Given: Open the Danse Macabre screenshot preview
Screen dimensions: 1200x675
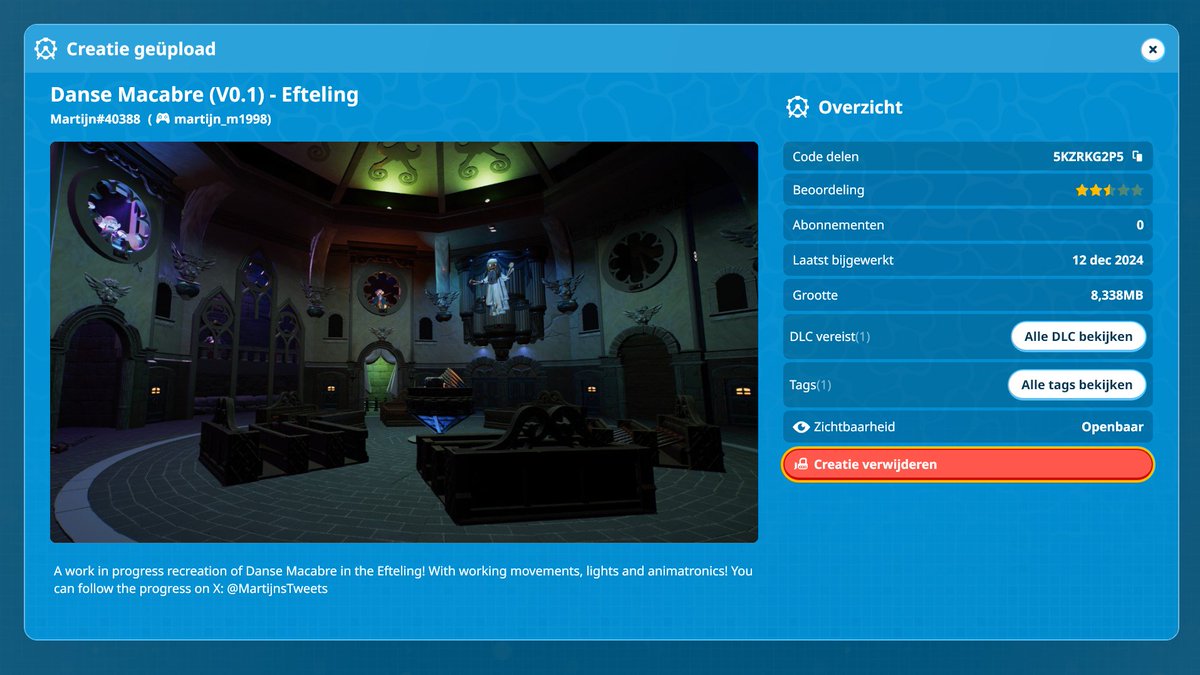Looking at the screenshot, I should pos(404,342).
